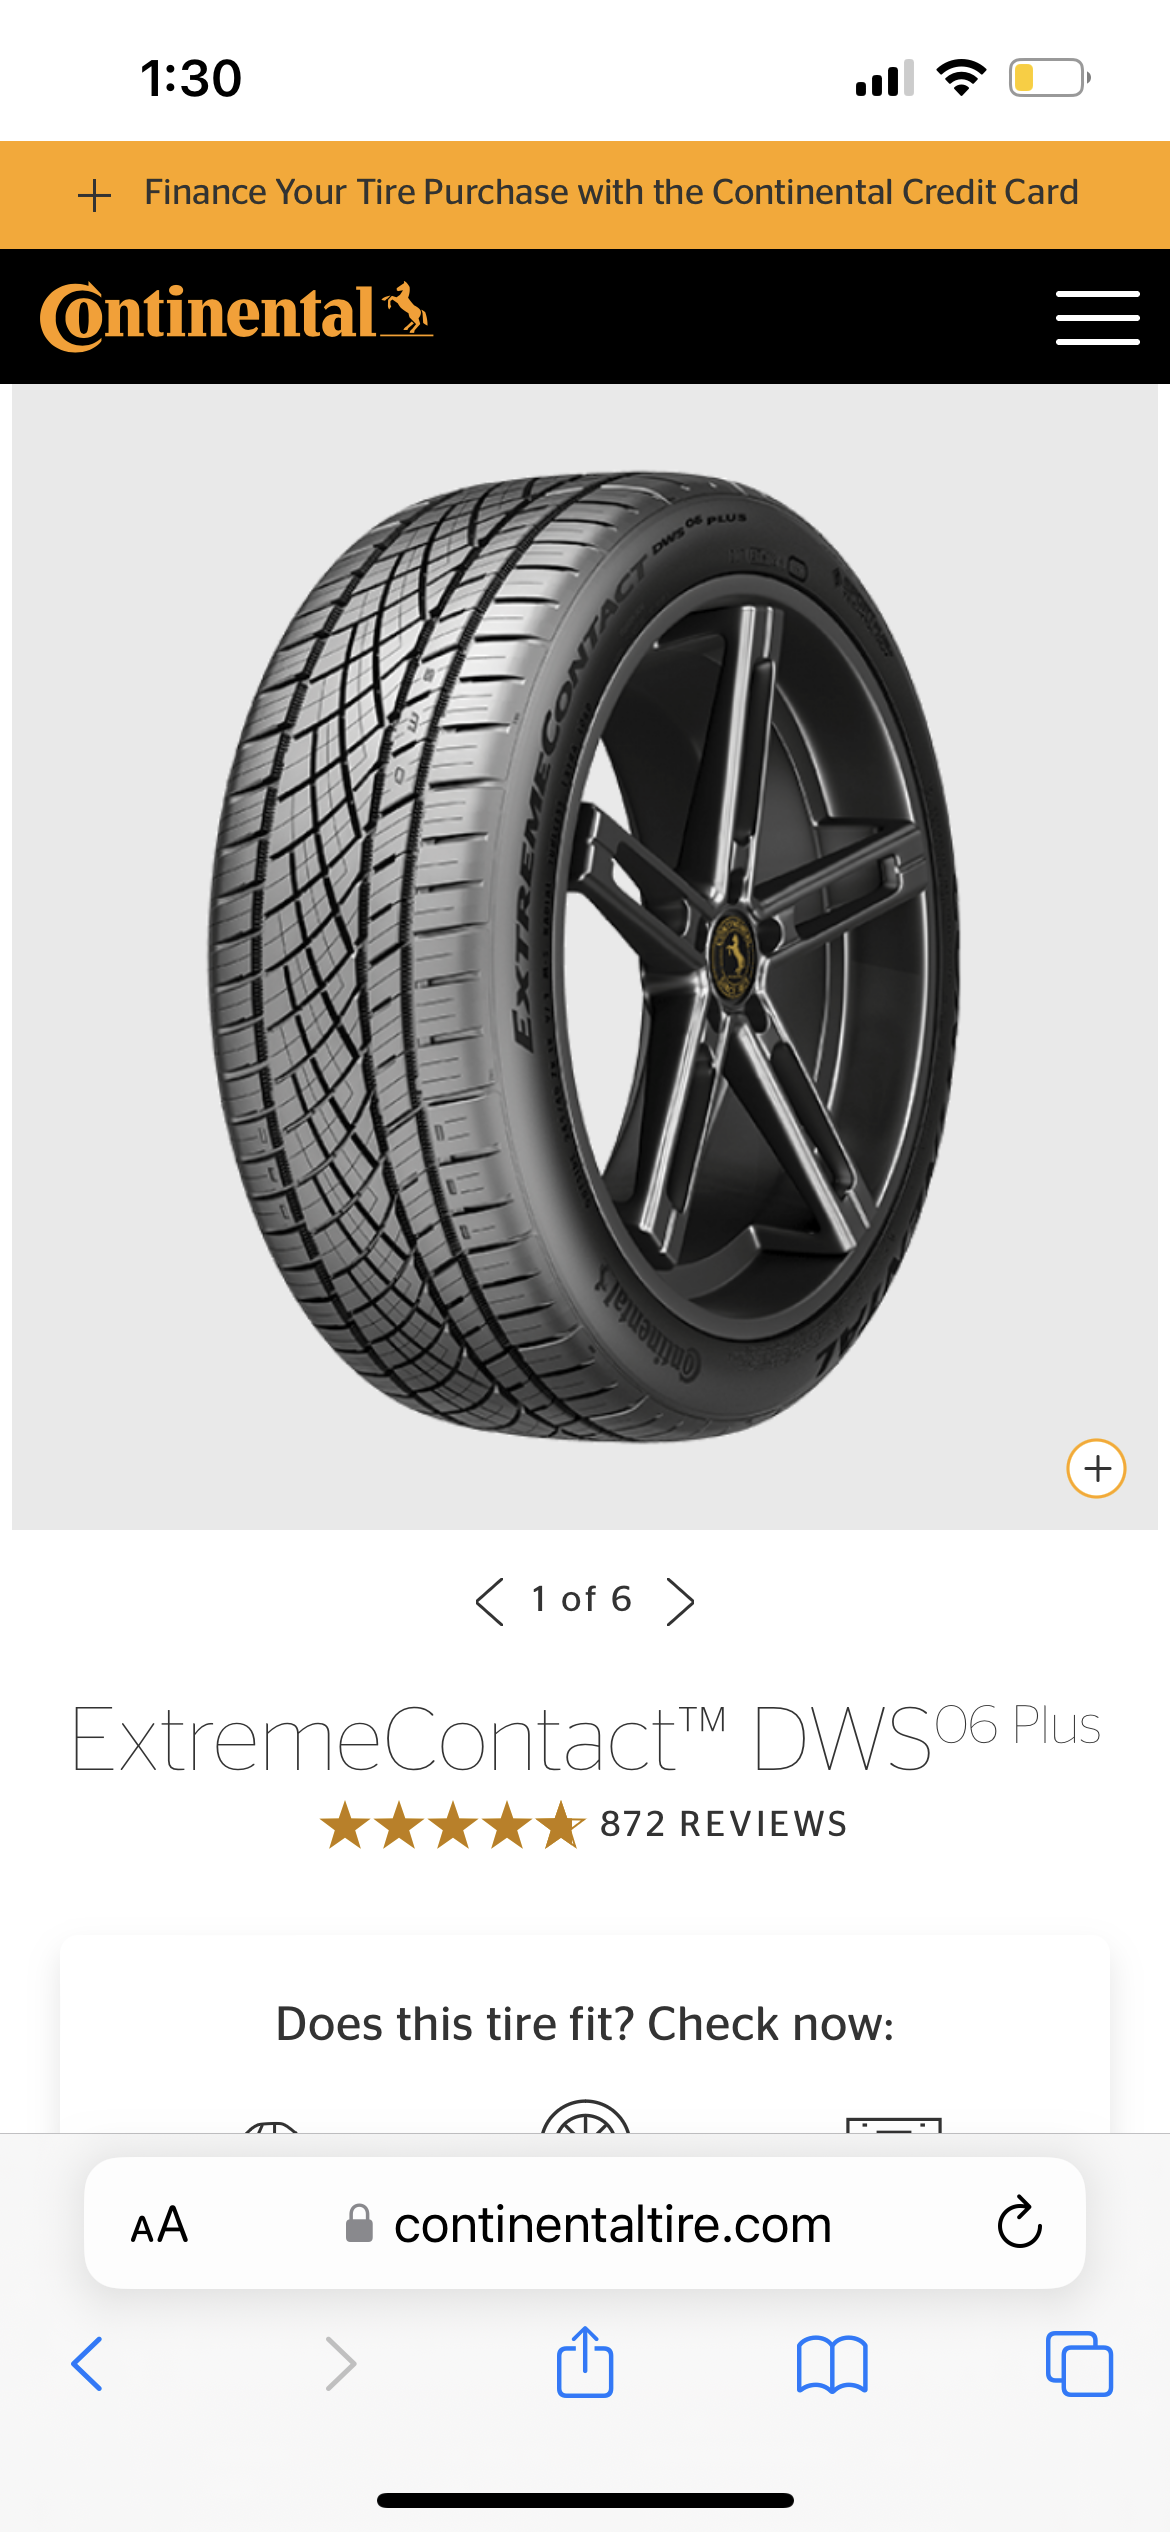Open Safari AA reader options

tap(159, 2225)
